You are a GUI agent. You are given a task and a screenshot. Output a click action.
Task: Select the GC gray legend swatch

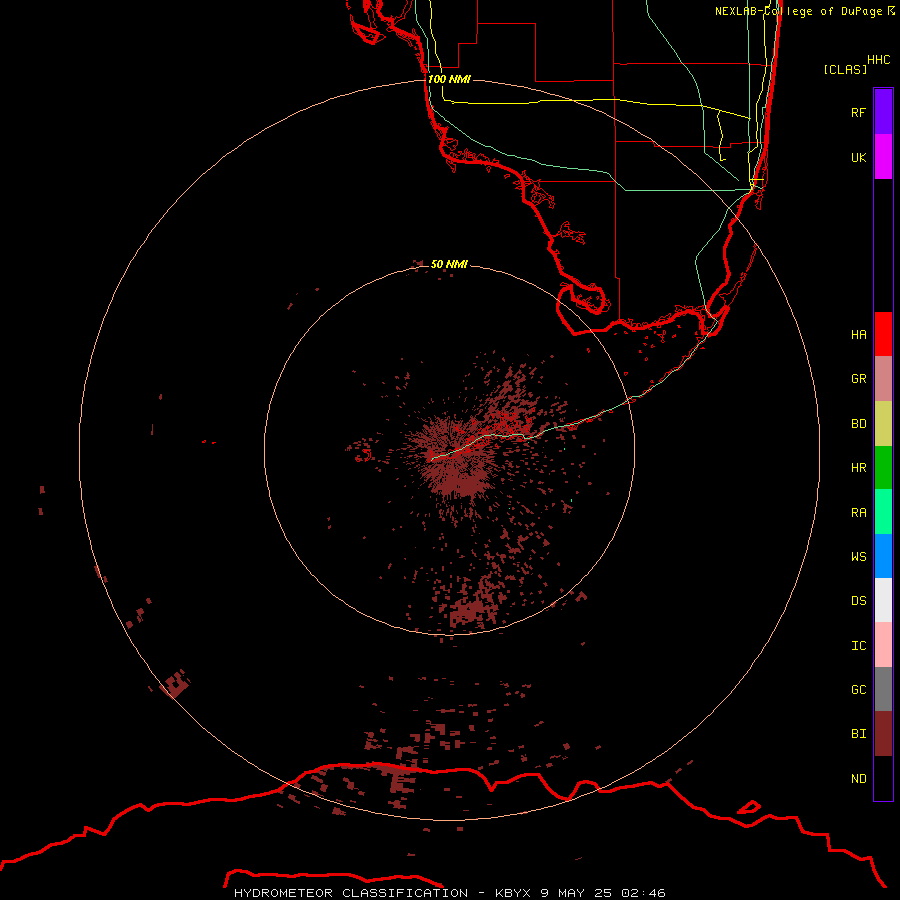tap(883, 689)
